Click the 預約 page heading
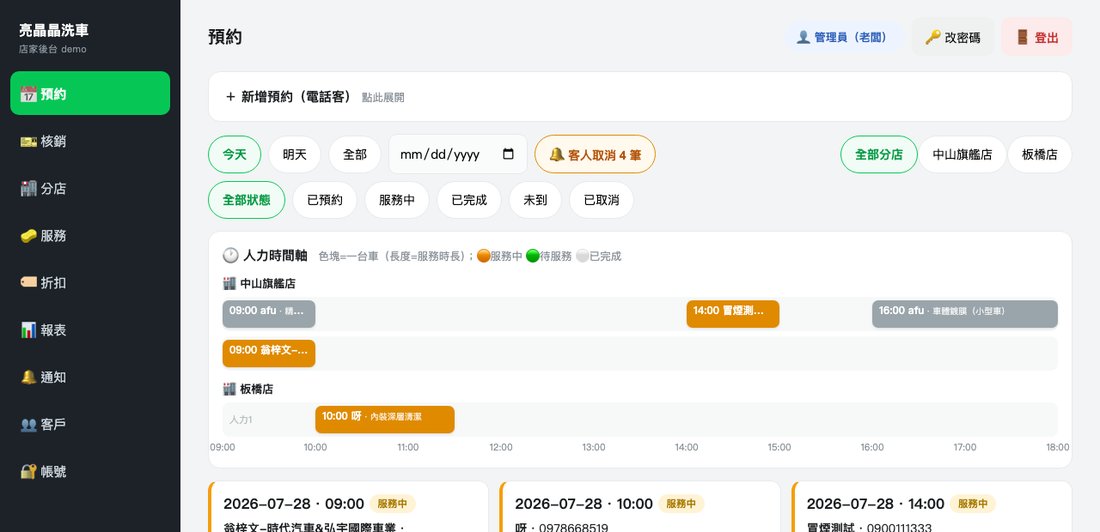This screenshot has width=1100, height=532. [225, 37]
